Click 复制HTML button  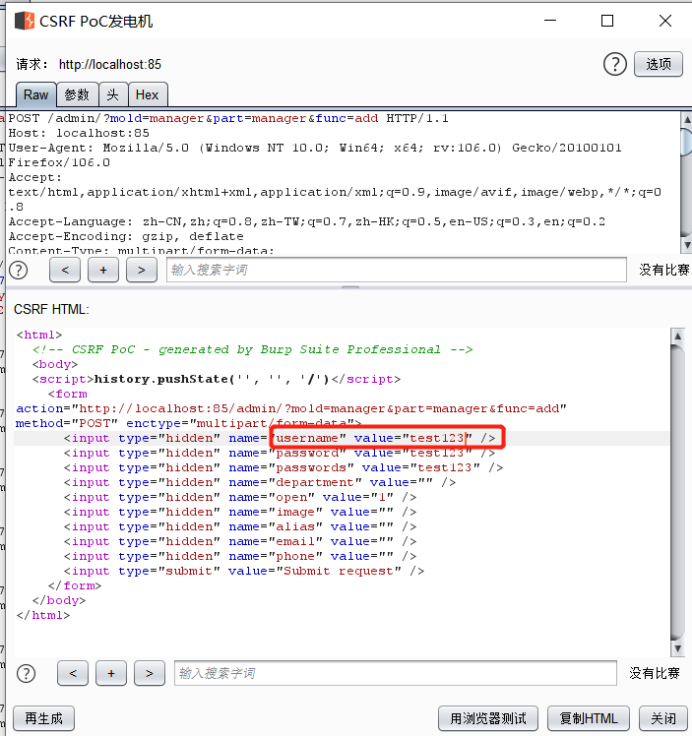588,718
